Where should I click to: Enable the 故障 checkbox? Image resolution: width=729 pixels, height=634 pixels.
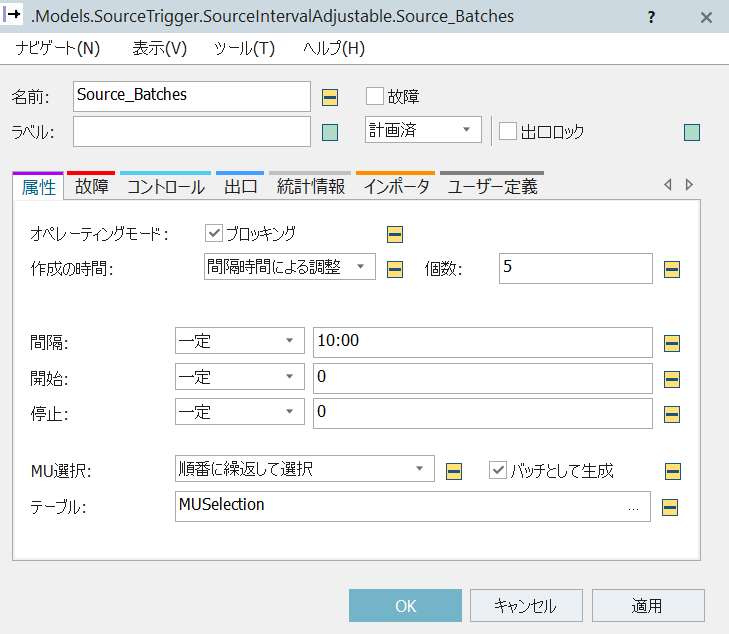point(375,96)
